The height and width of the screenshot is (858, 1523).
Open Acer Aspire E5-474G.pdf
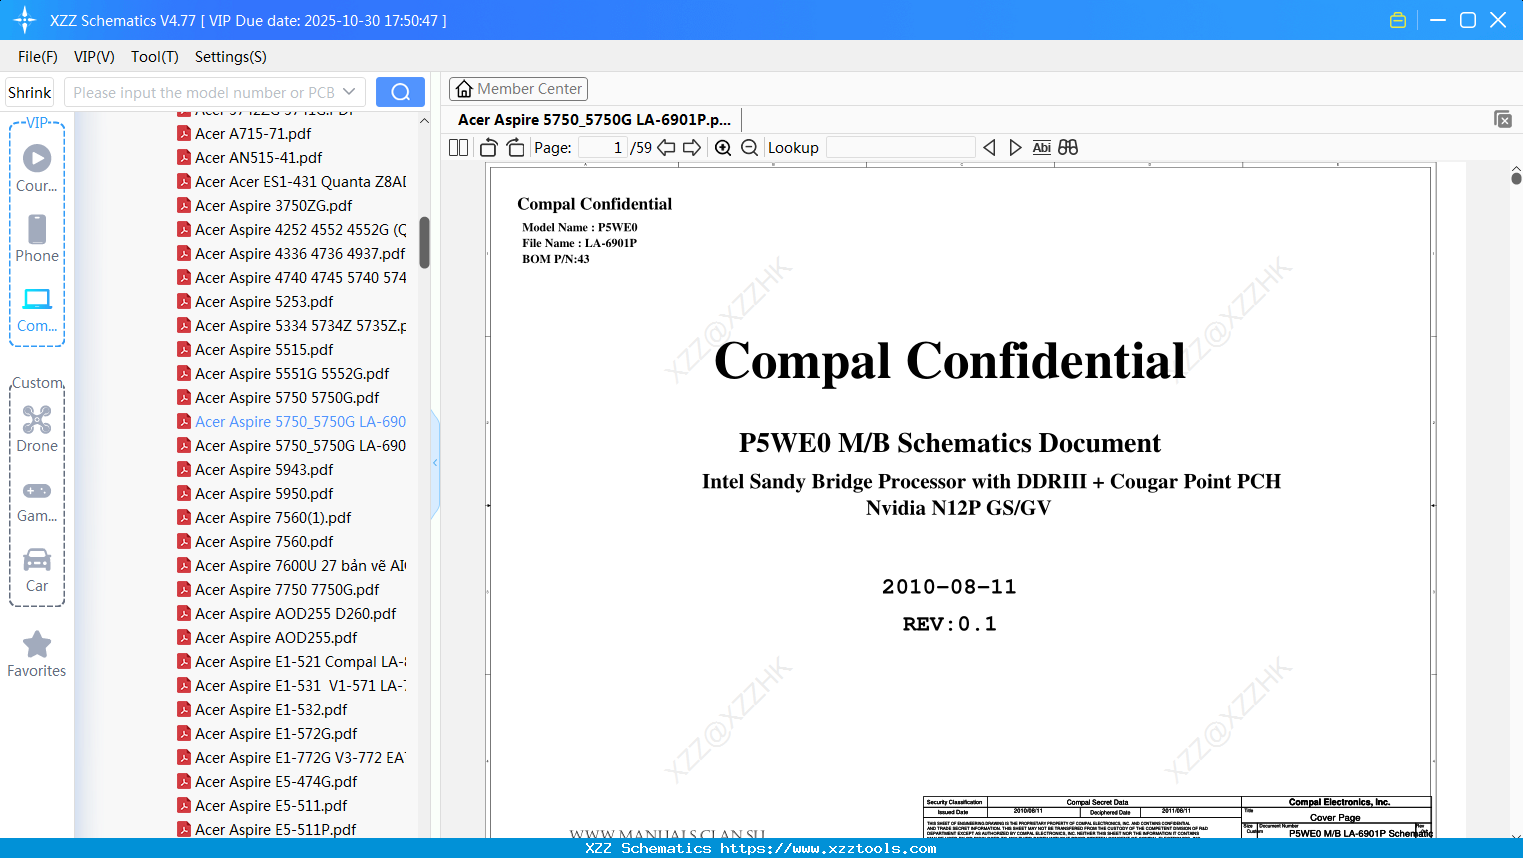point(276,781)
